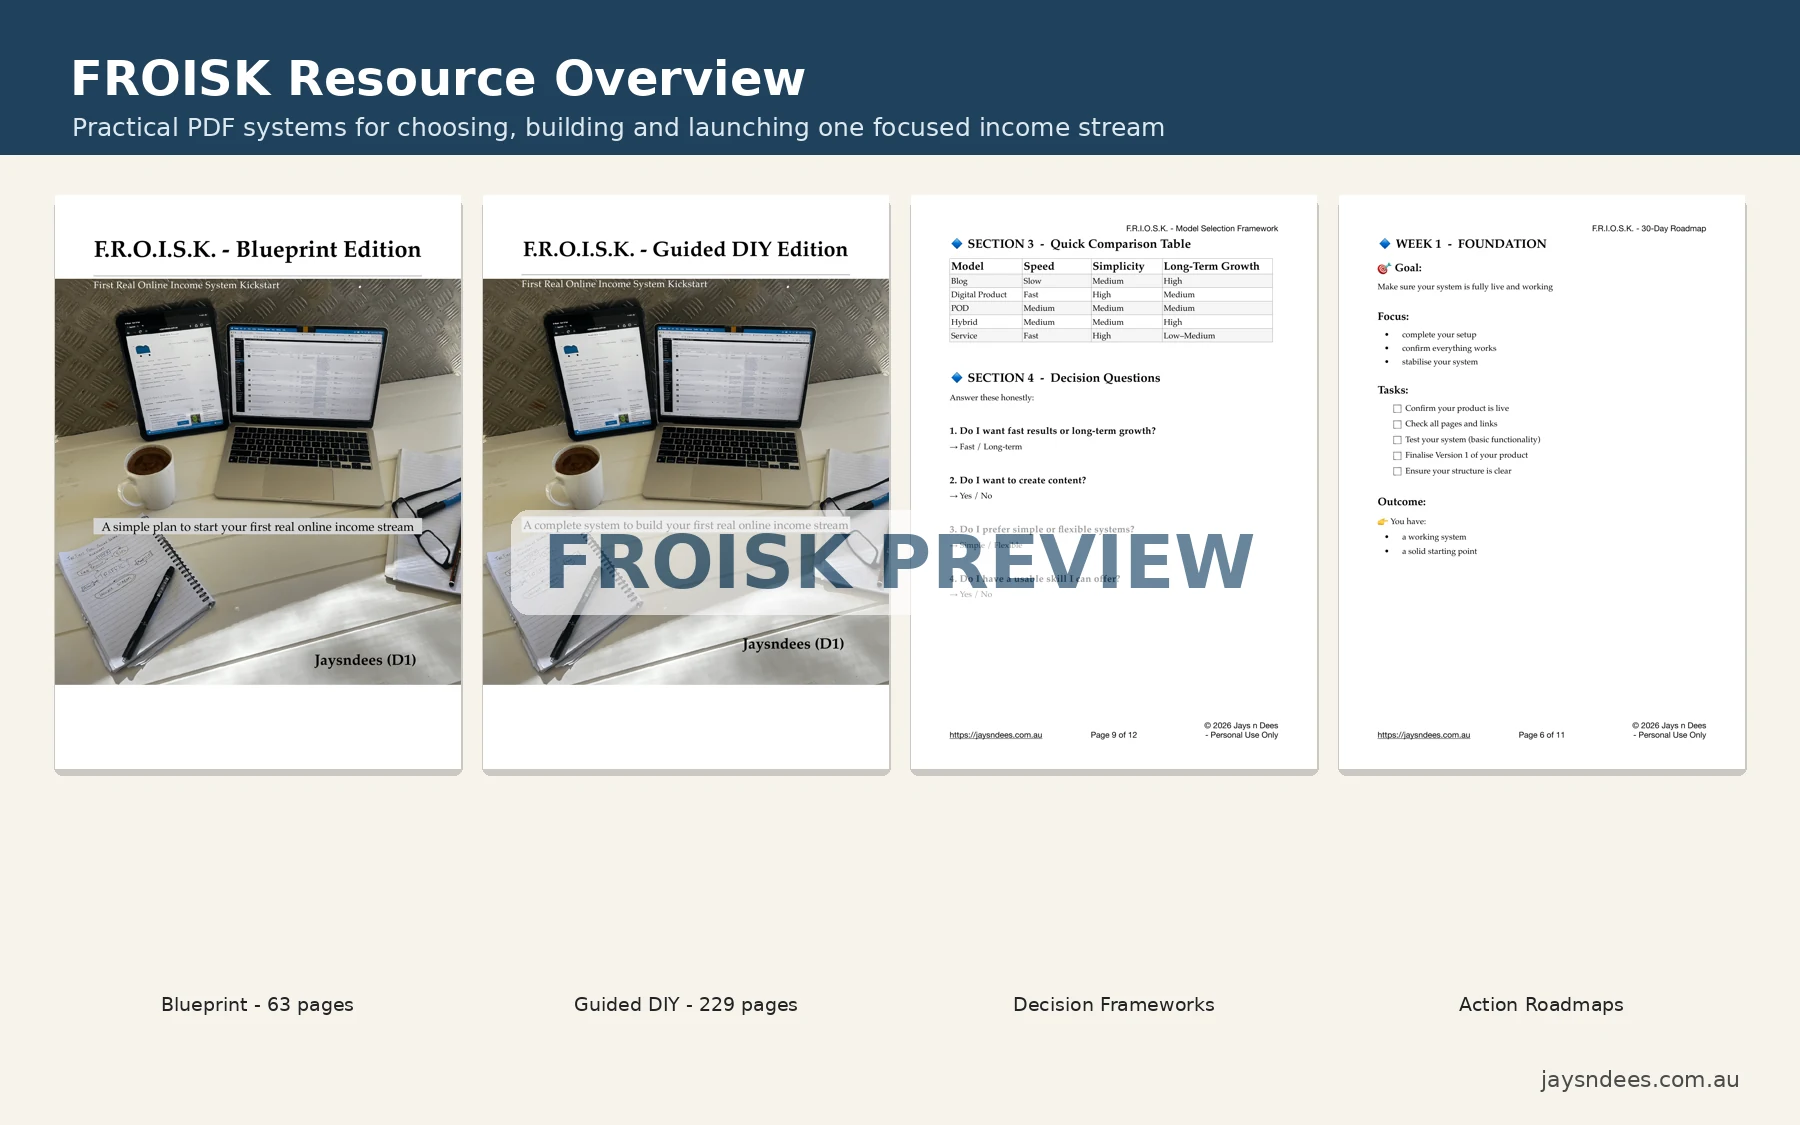1800x1125 pixels.
Task: Click the "Fast / Long-term" answer line
Action: (x=986, y=447)
